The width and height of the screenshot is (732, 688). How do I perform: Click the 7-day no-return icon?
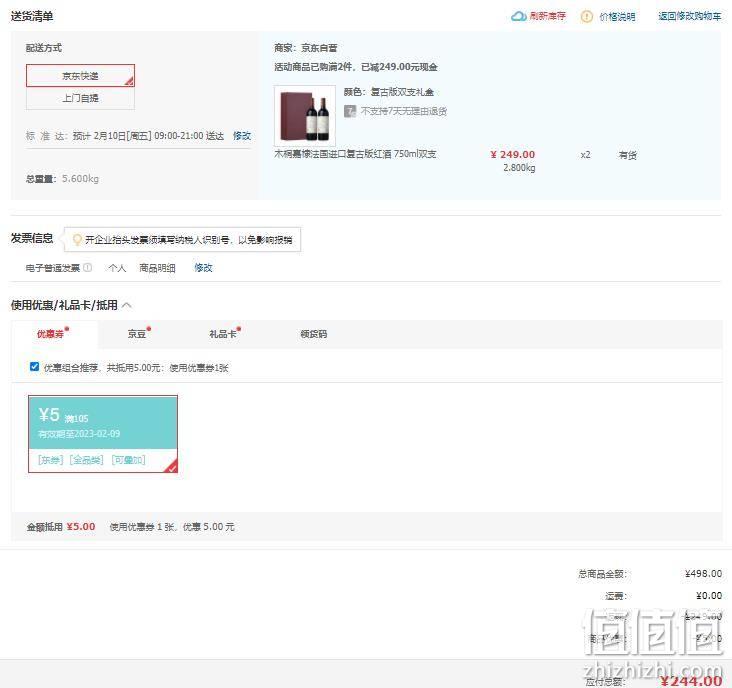coord(350,111)
